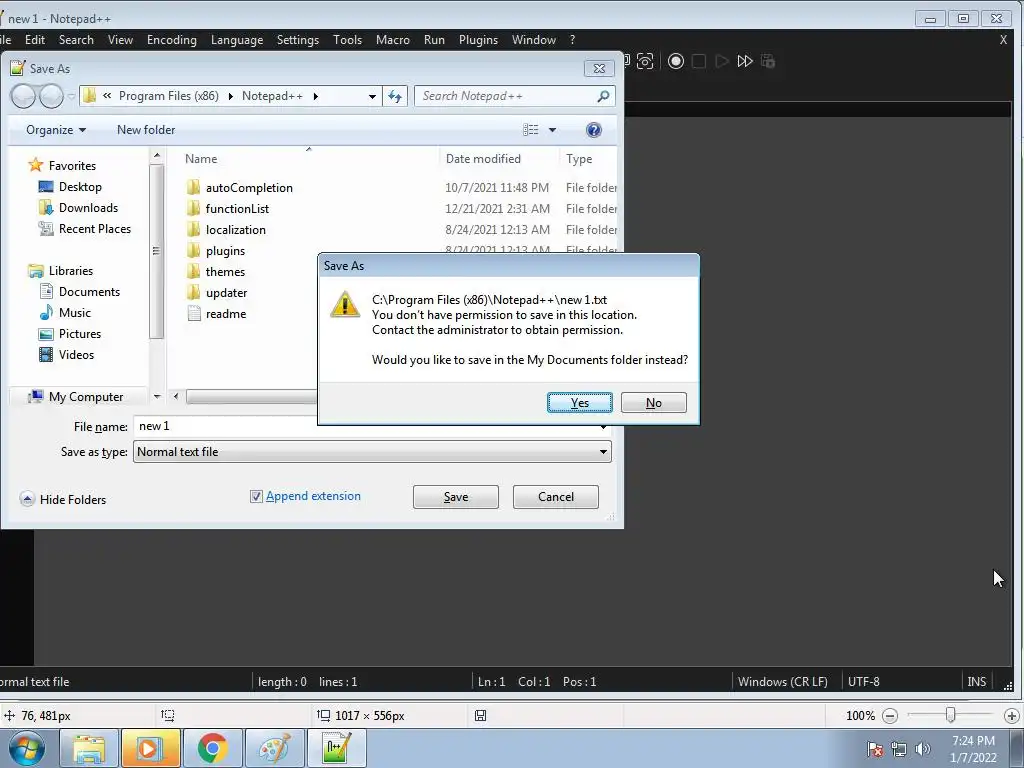Click the Monitoring (eye) toolbar icon in Notepad++

click(645, 61)
